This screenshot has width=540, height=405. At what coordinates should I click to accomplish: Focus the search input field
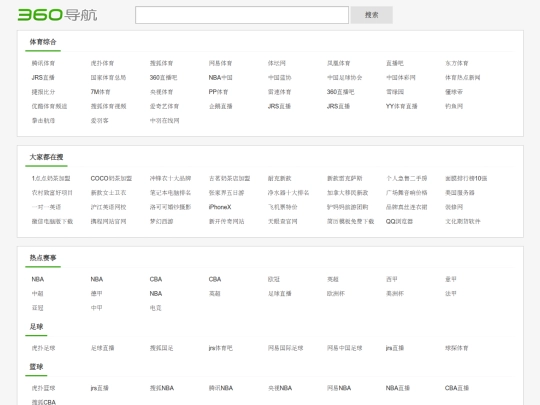[x=242, y=15]
